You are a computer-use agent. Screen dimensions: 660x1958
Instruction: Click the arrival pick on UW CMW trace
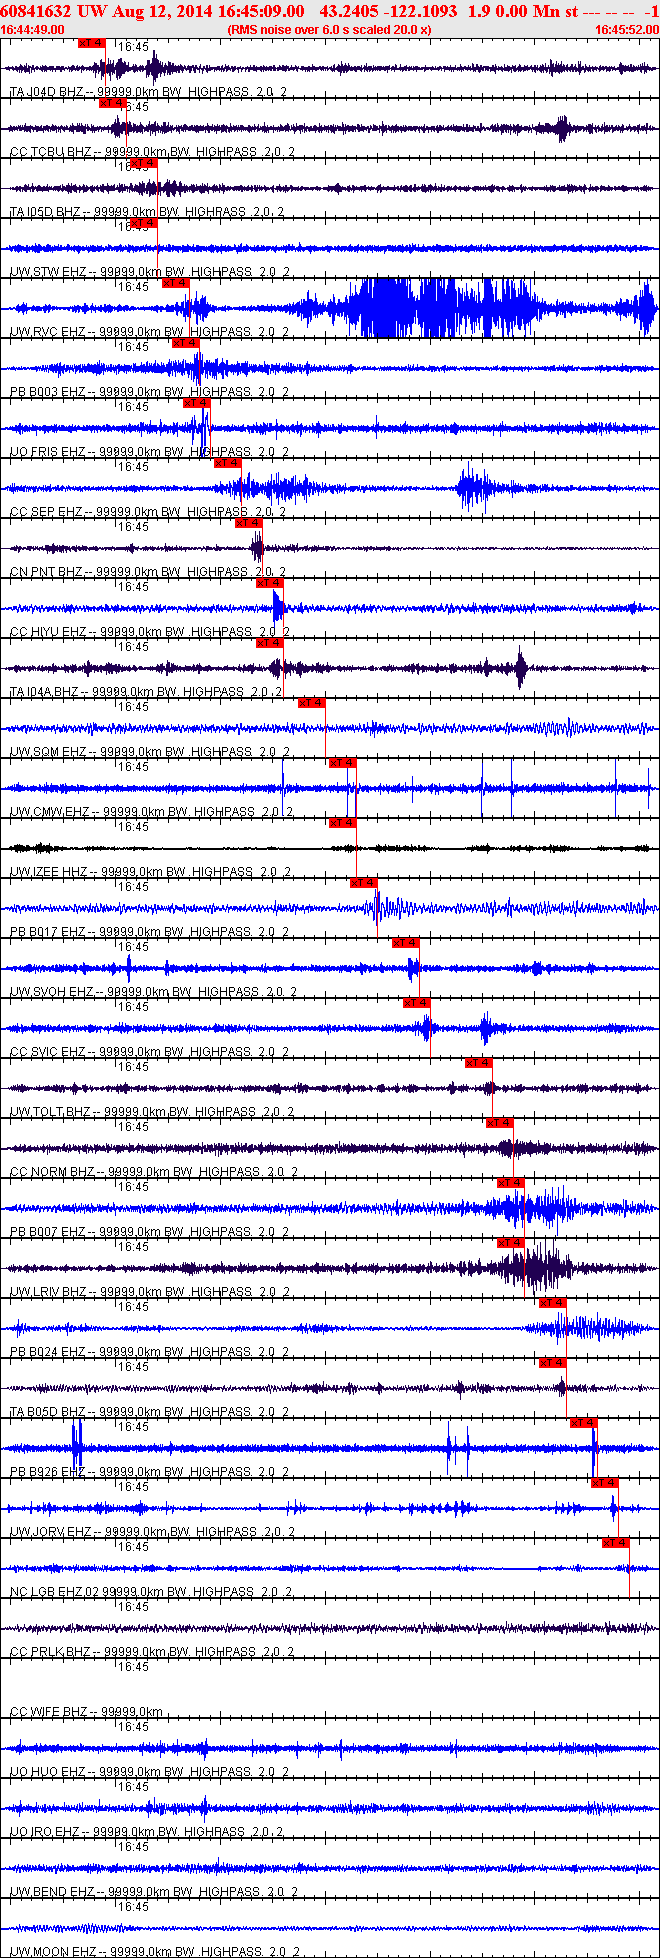pos(343,763)
